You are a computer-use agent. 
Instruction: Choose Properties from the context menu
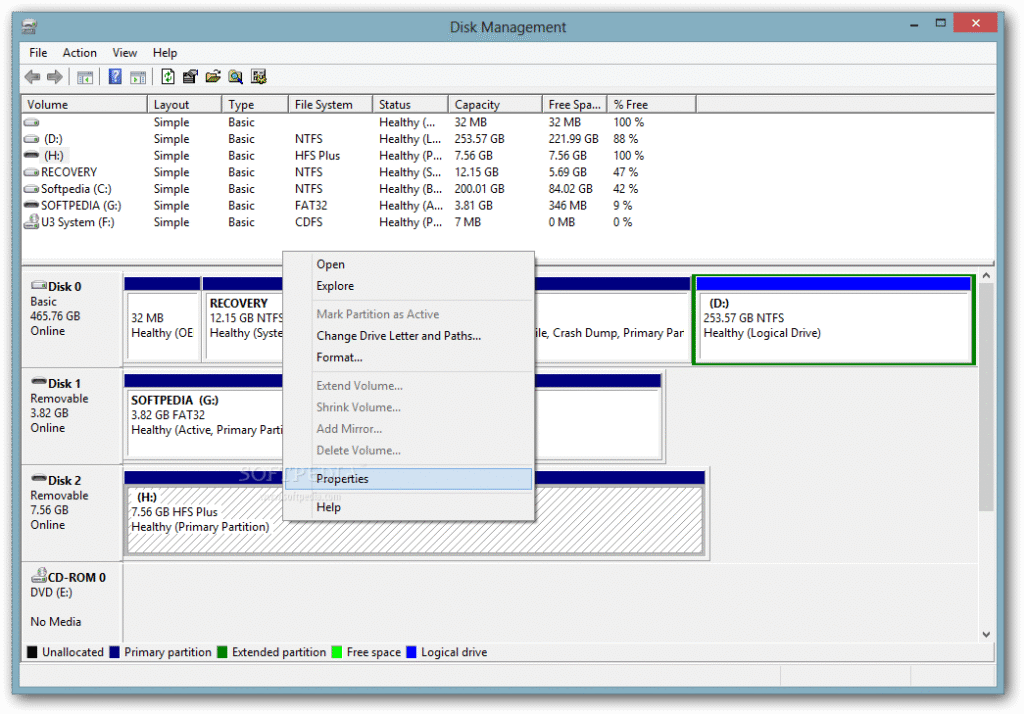pyautogui.click(x=342, y=479)
